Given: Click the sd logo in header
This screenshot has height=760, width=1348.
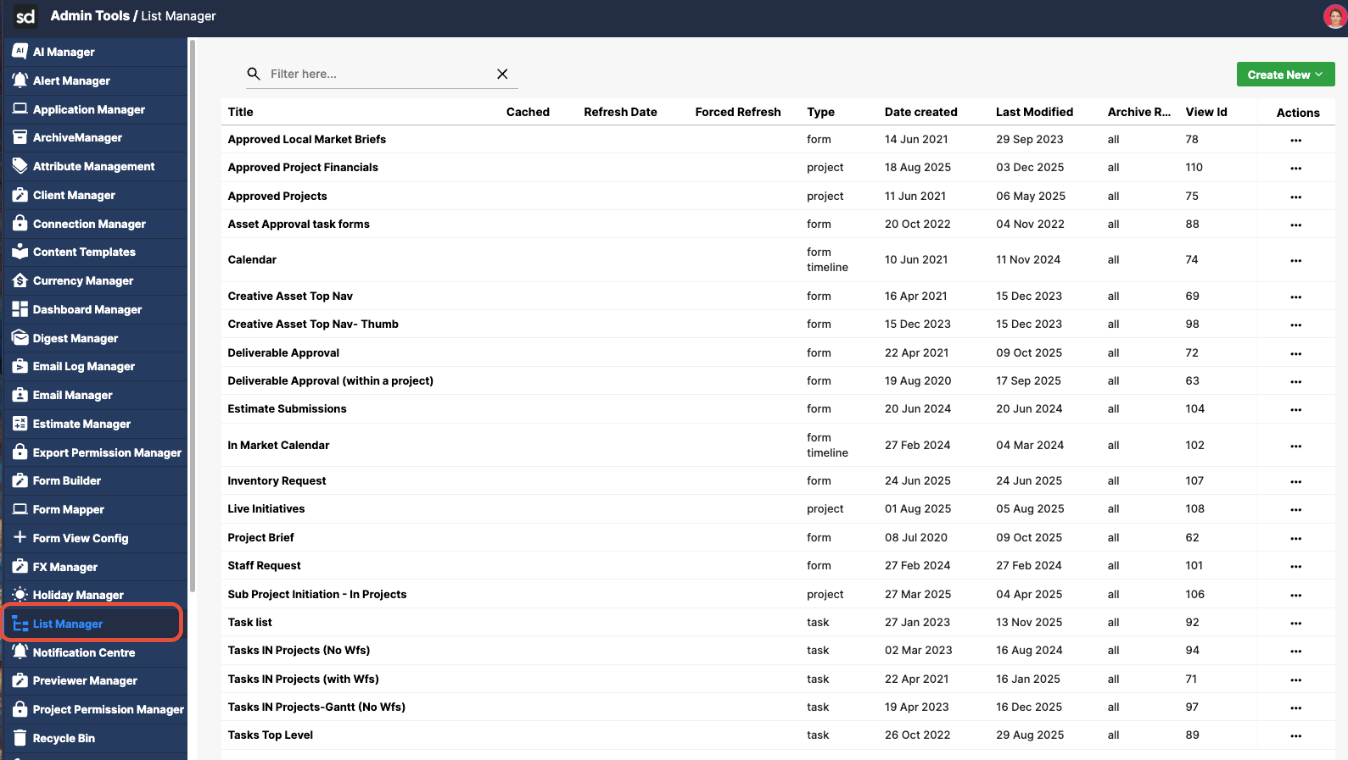Looking at the screenshot, I should 26,16.
